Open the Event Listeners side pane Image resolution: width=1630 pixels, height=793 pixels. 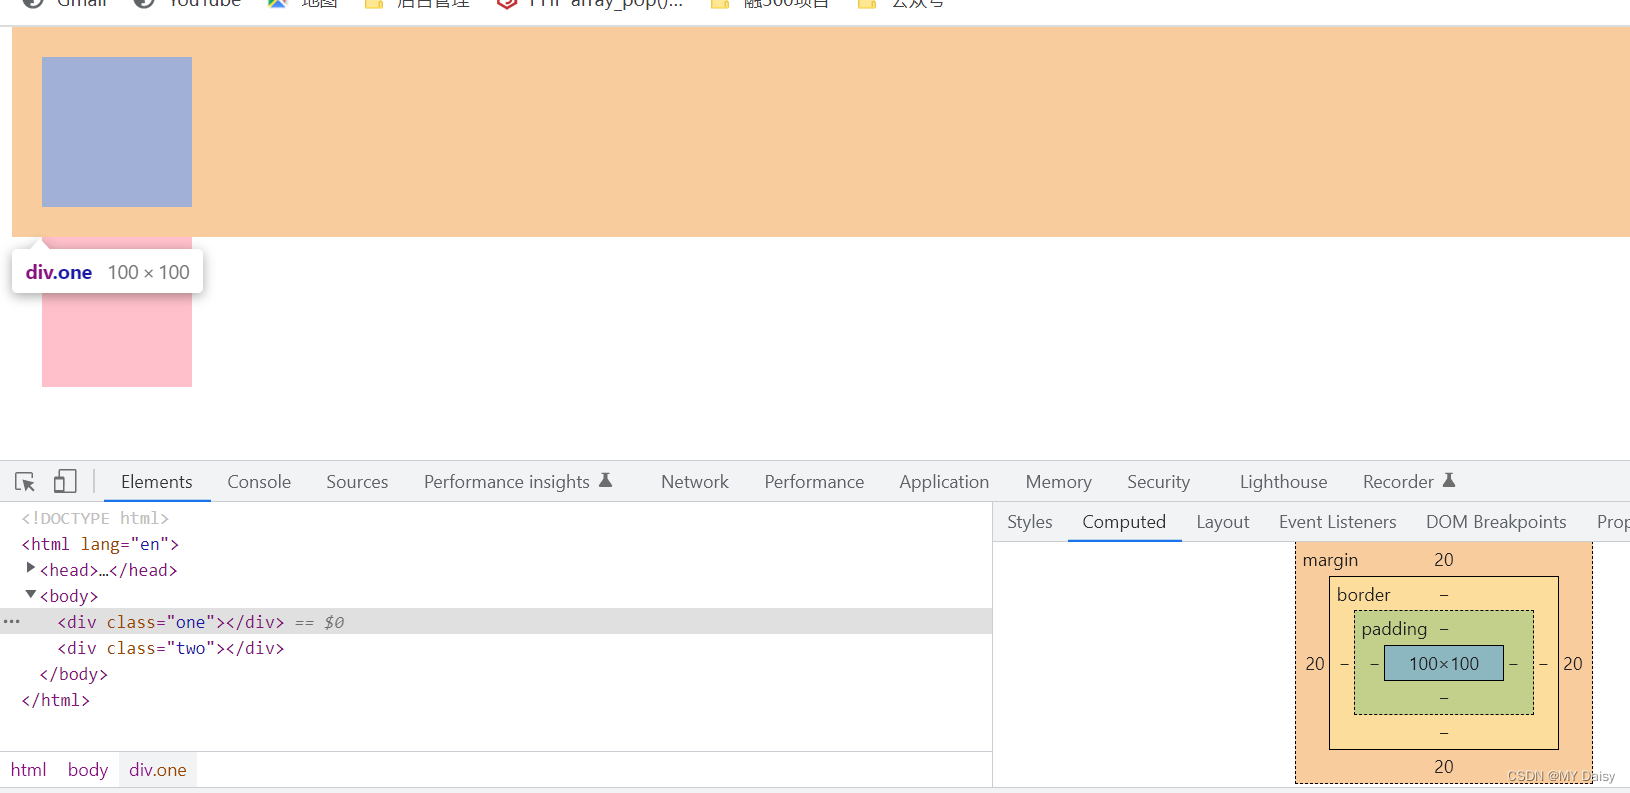(1338, 522)
